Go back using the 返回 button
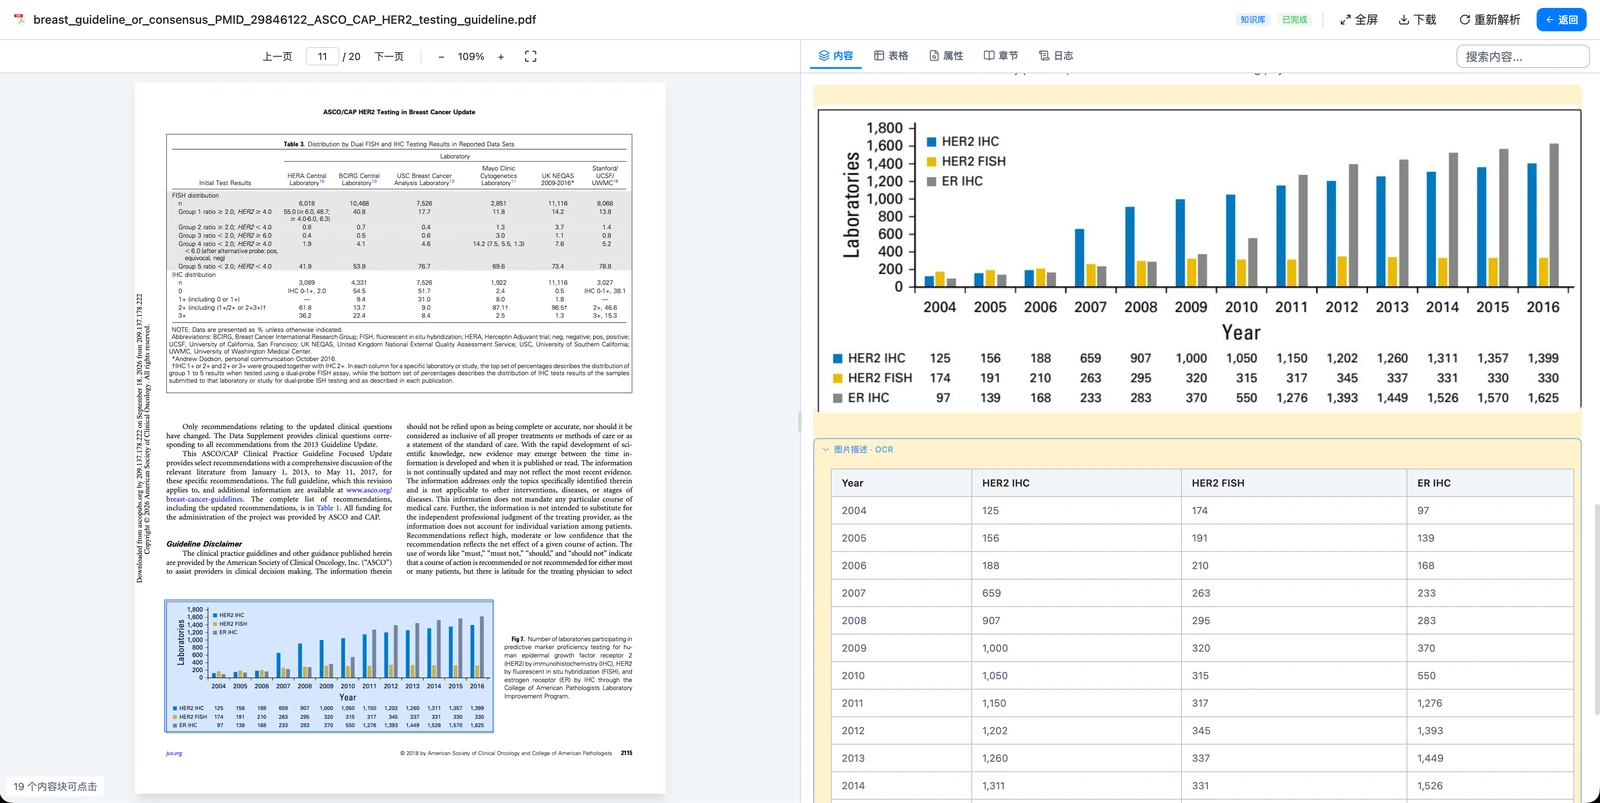 tap(1561, 19)
